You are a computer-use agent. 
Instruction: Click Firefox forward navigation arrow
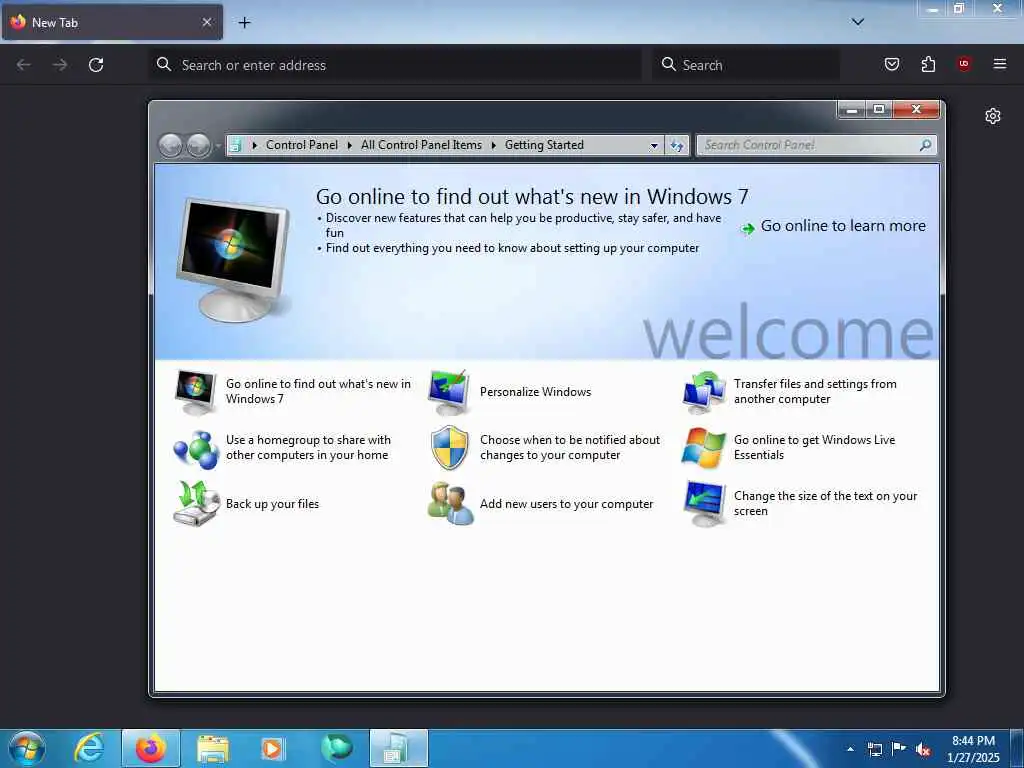(x=60, y=65)
